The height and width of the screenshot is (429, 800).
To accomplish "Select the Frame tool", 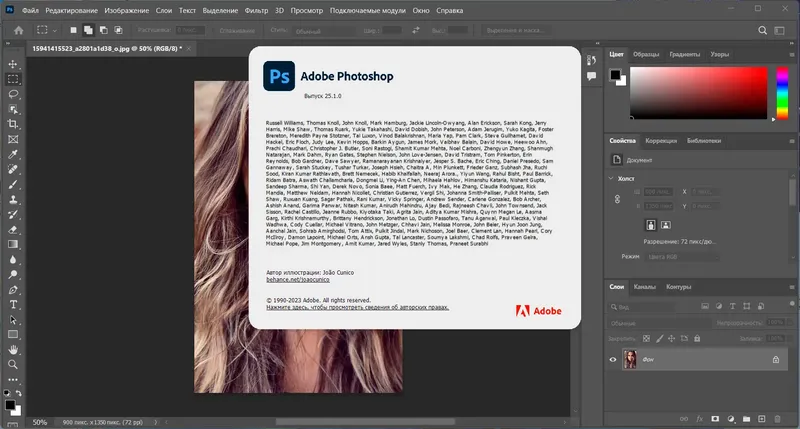I will 13,139.
